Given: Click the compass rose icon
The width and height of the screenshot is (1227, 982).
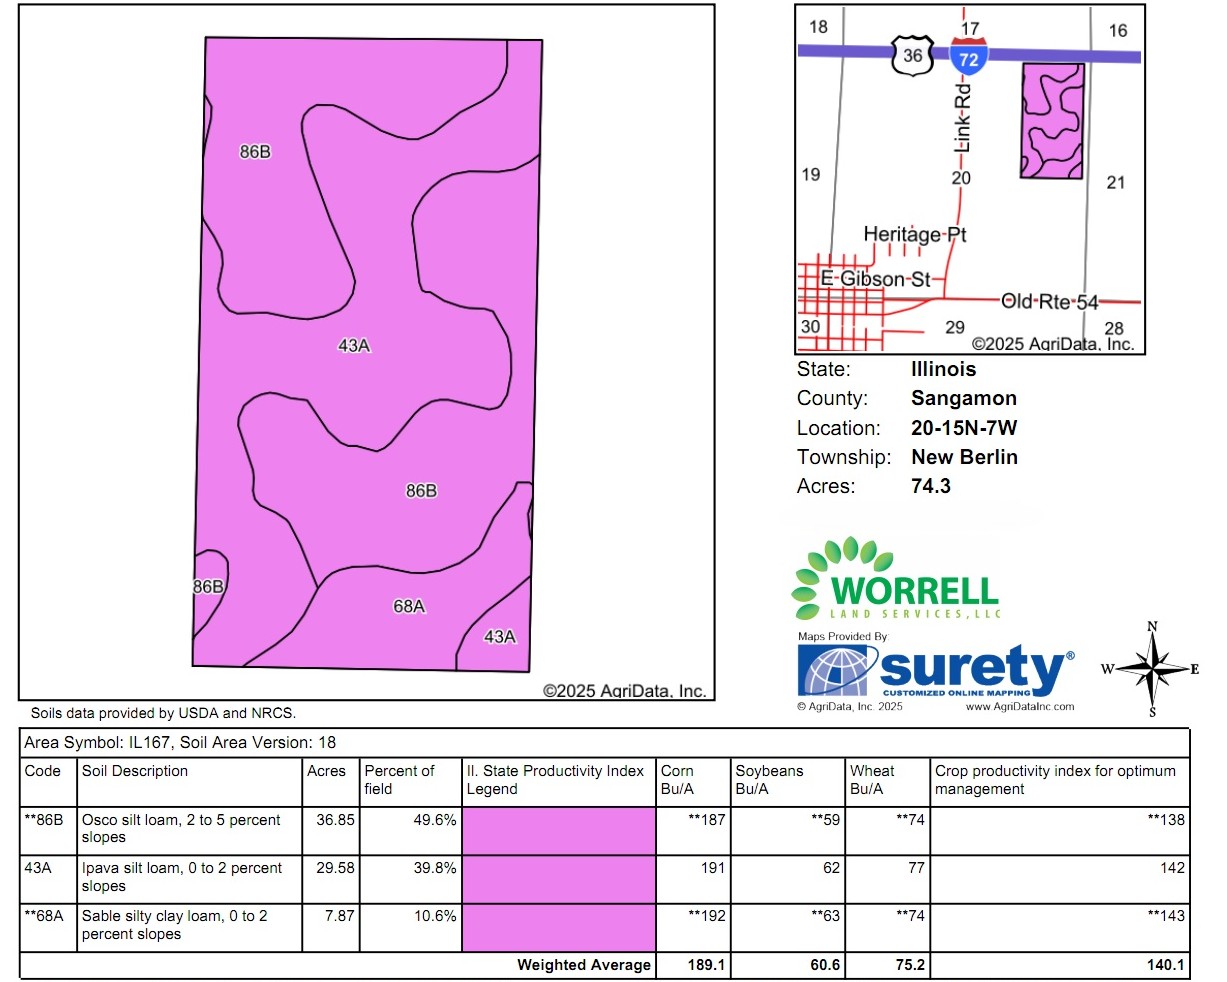Looking at the screenshot, I should click(x=1153, y=669).
